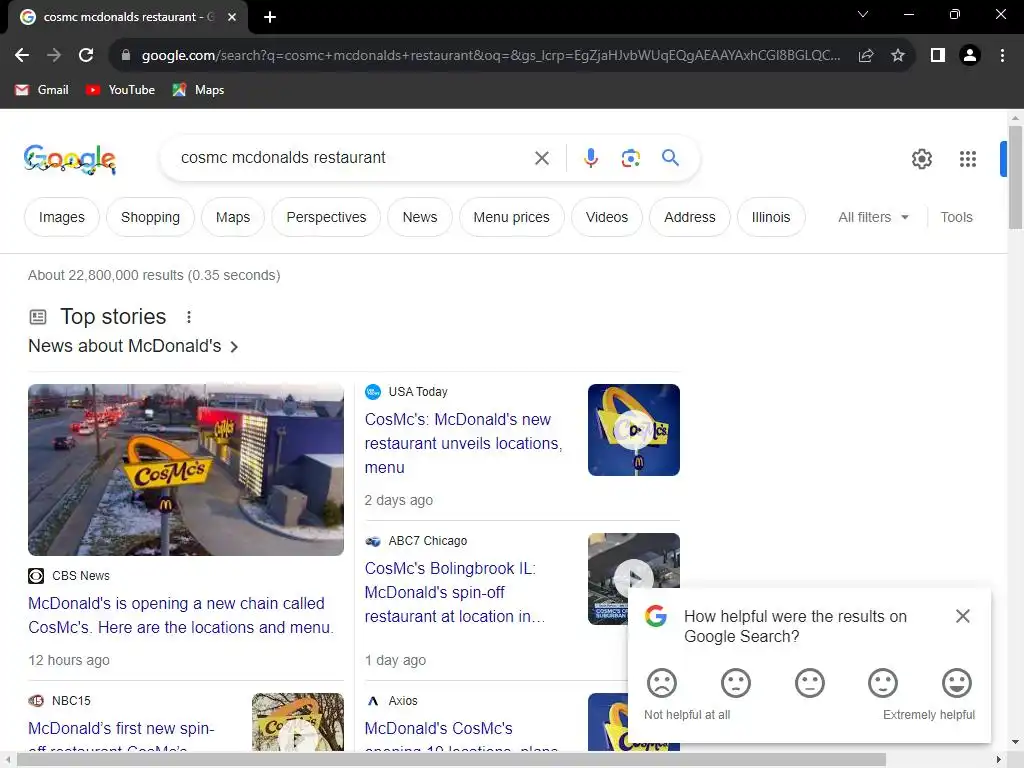Screen dimensions: 1024x768
Task: Switch to the Images filter
Action: coord(61,217)
